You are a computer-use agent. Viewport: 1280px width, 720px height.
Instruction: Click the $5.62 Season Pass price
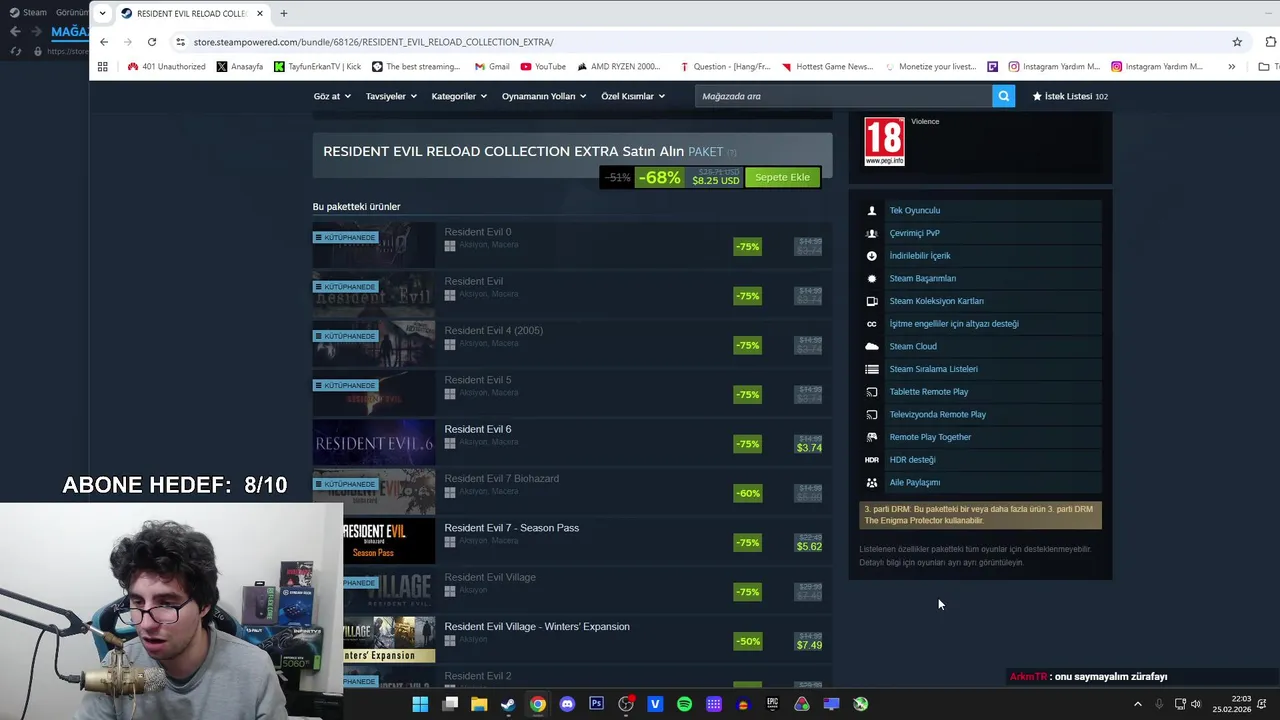[809, 547]
